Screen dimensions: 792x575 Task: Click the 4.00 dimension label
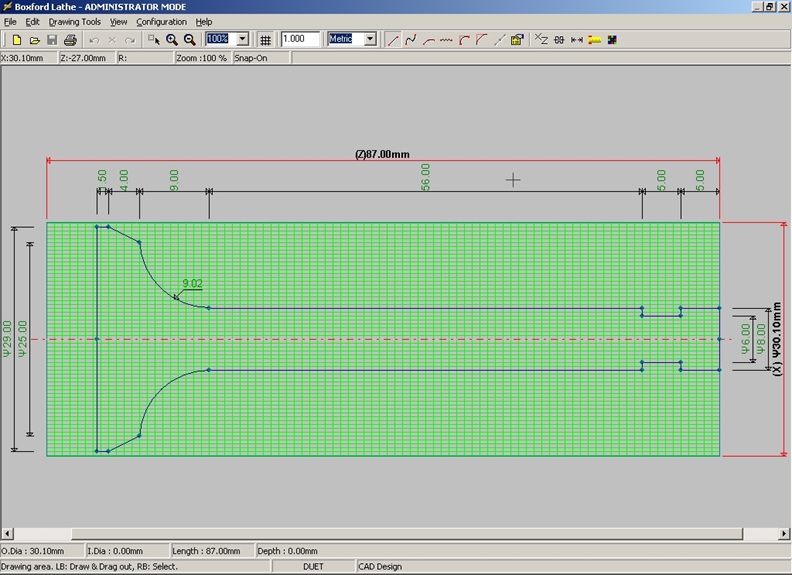(124, 180)
